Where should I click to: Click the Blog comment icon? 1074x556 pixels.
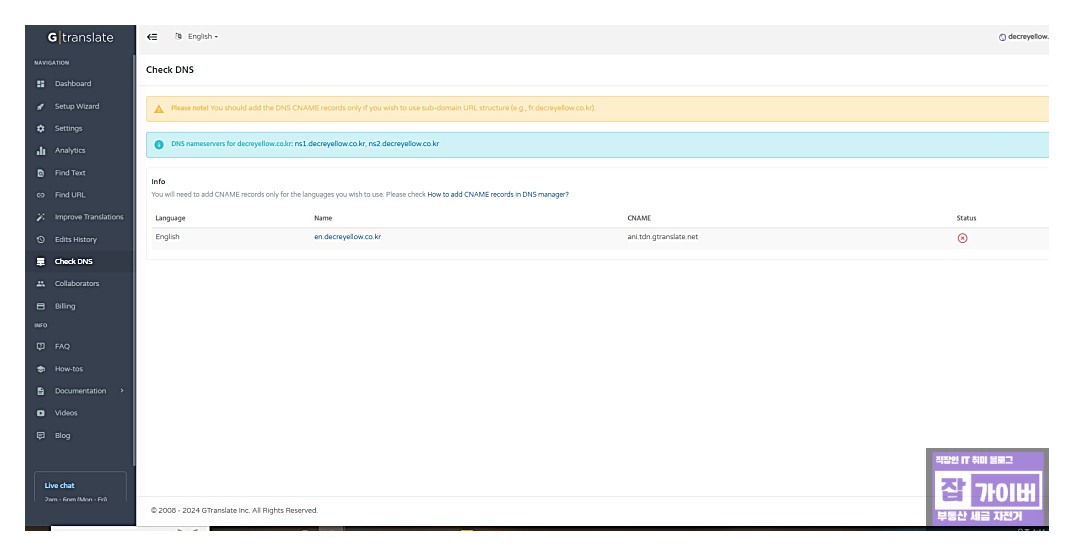tap(40, 435)
